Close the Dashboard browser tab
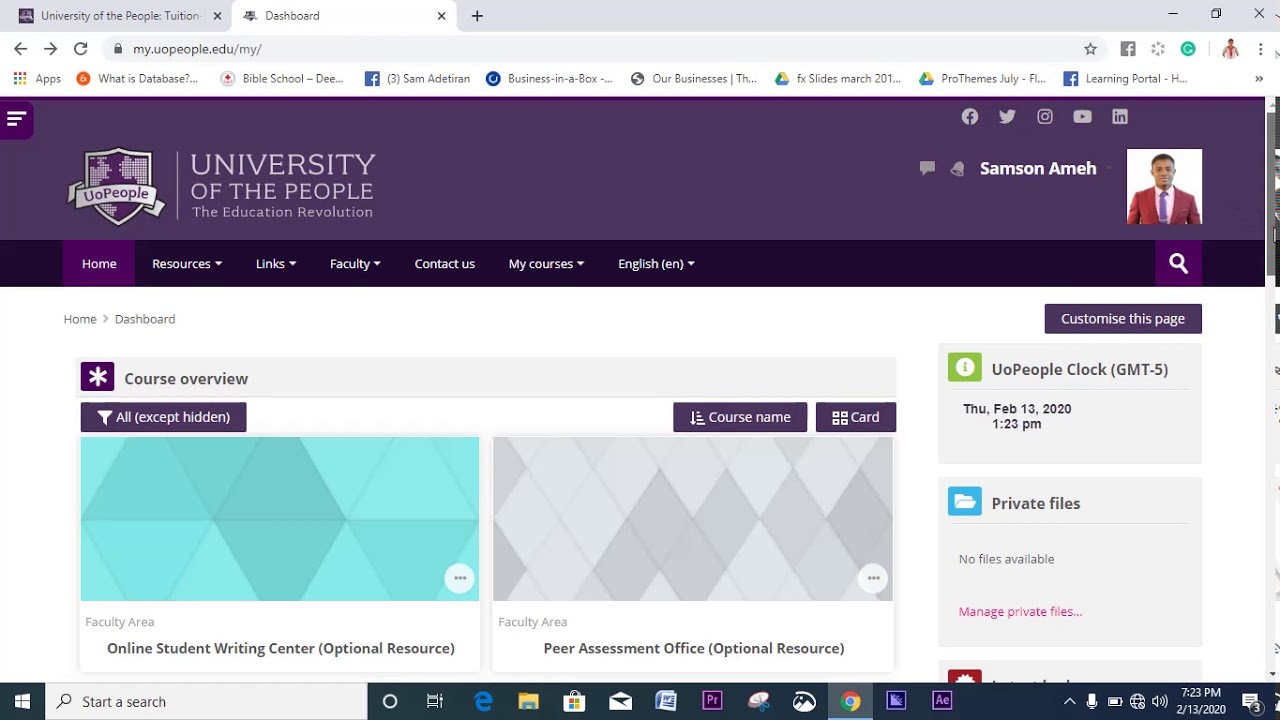 pos(442,16)
